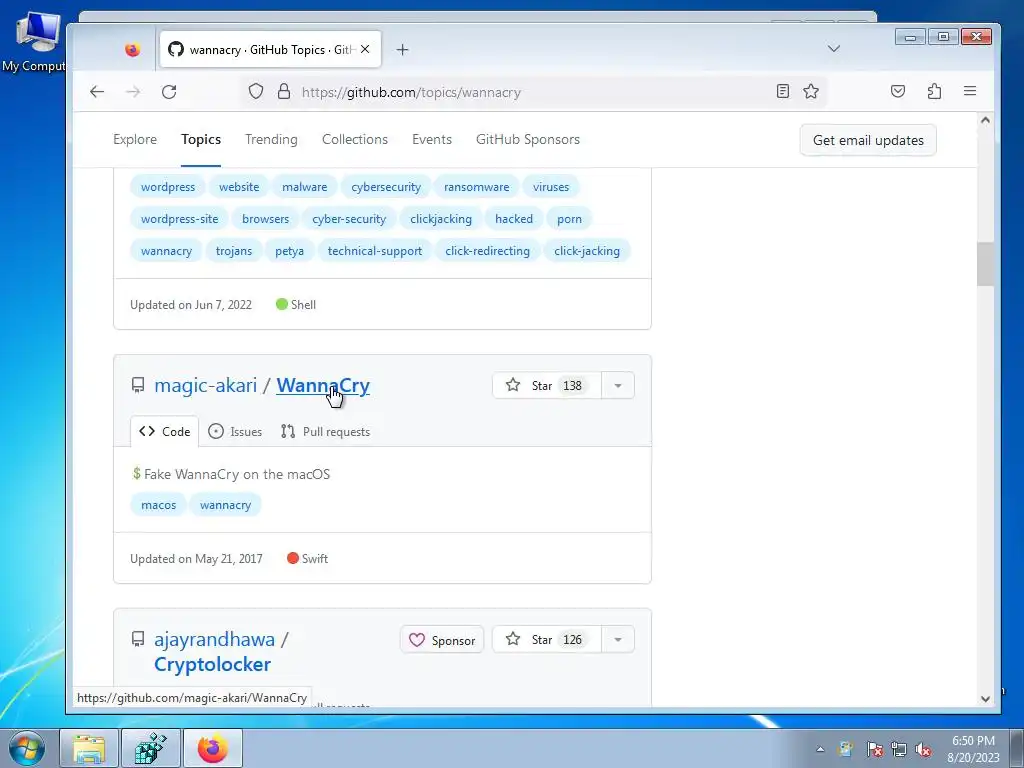
Task: Open the Explore navigation link
Action: click(135, 139)
